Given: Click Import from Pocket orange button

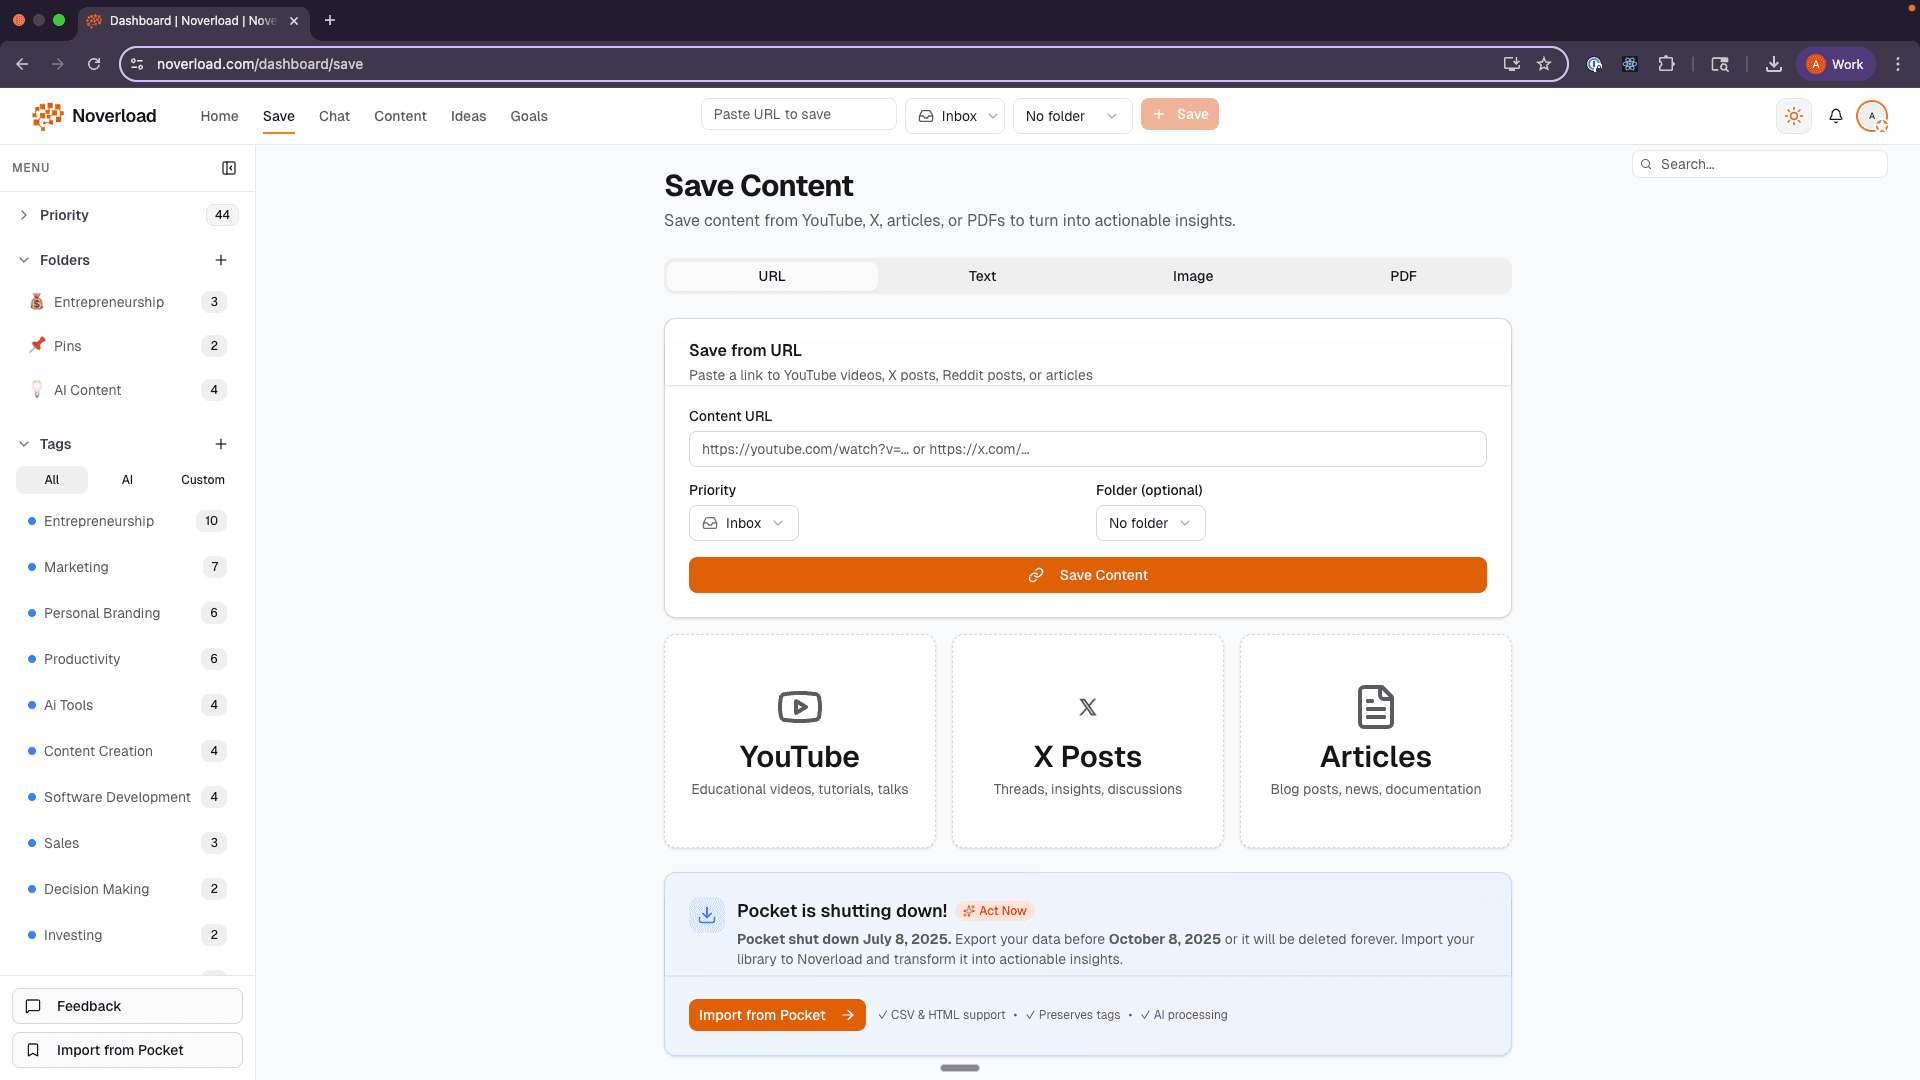Looking at the screenshot, I should pos(777,1015).
